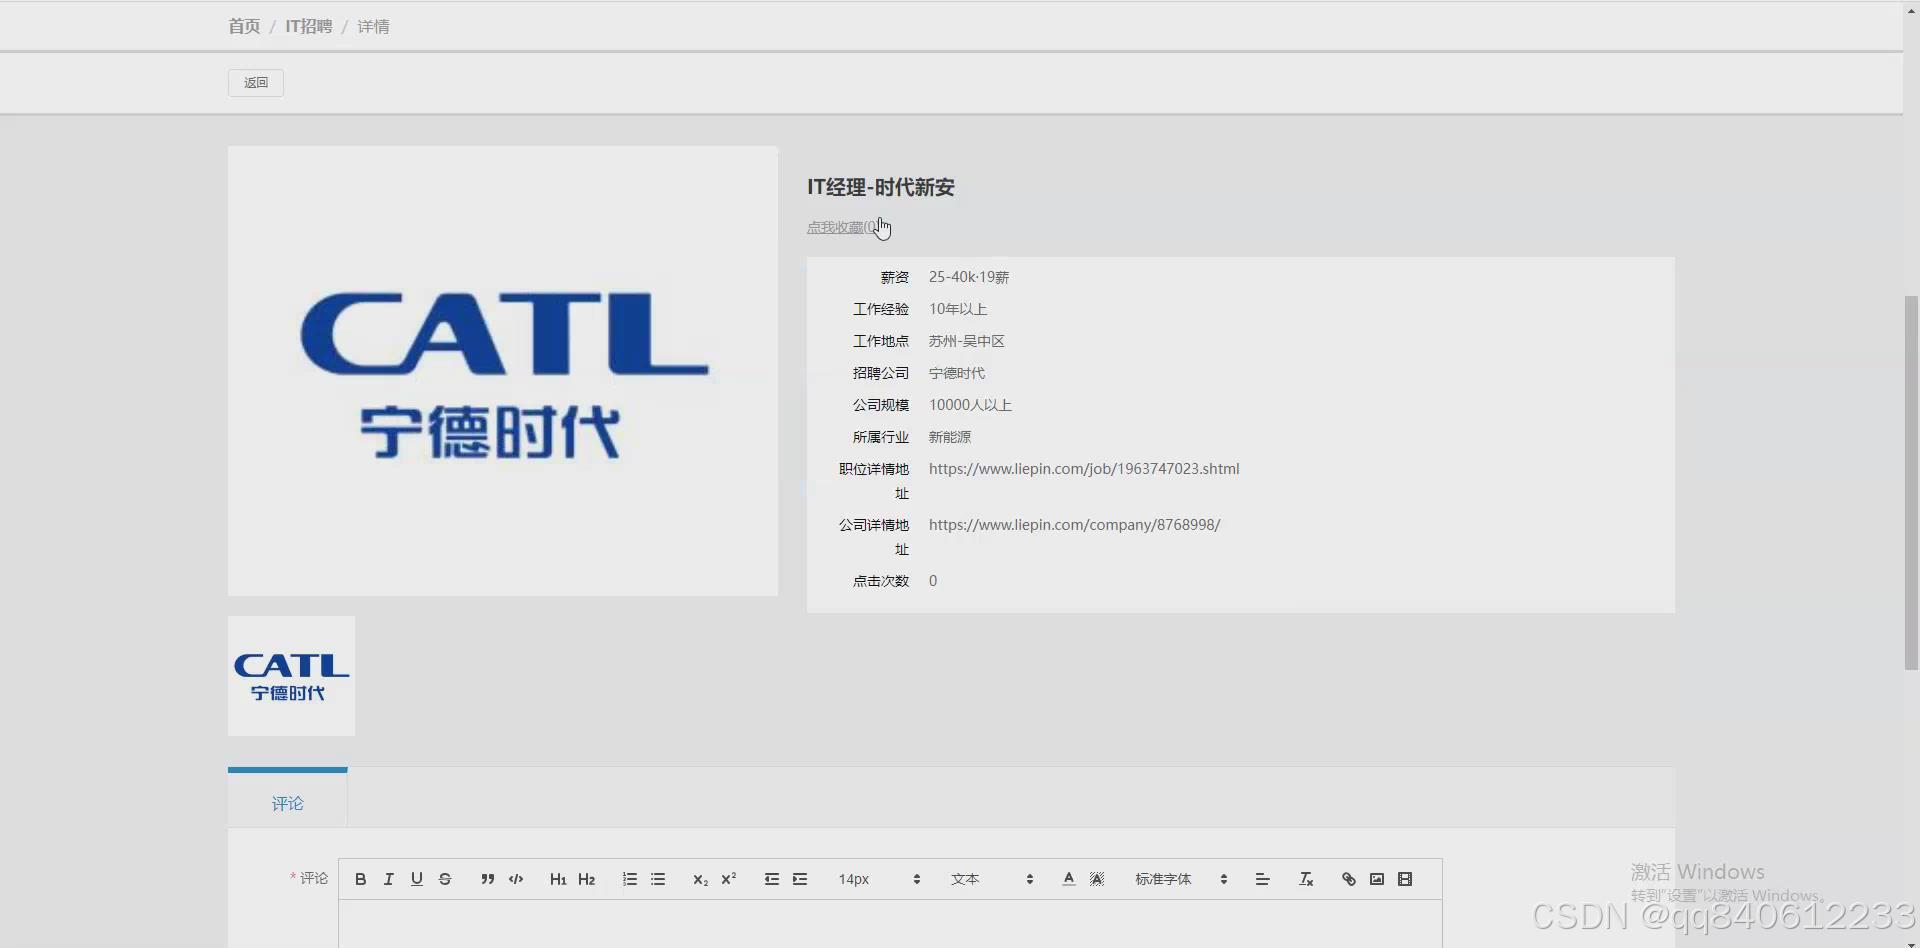This screenshot has width=1920, height=948.
Task: Toggle italic formatting in comment editor
Action: (x=389, y=879)
